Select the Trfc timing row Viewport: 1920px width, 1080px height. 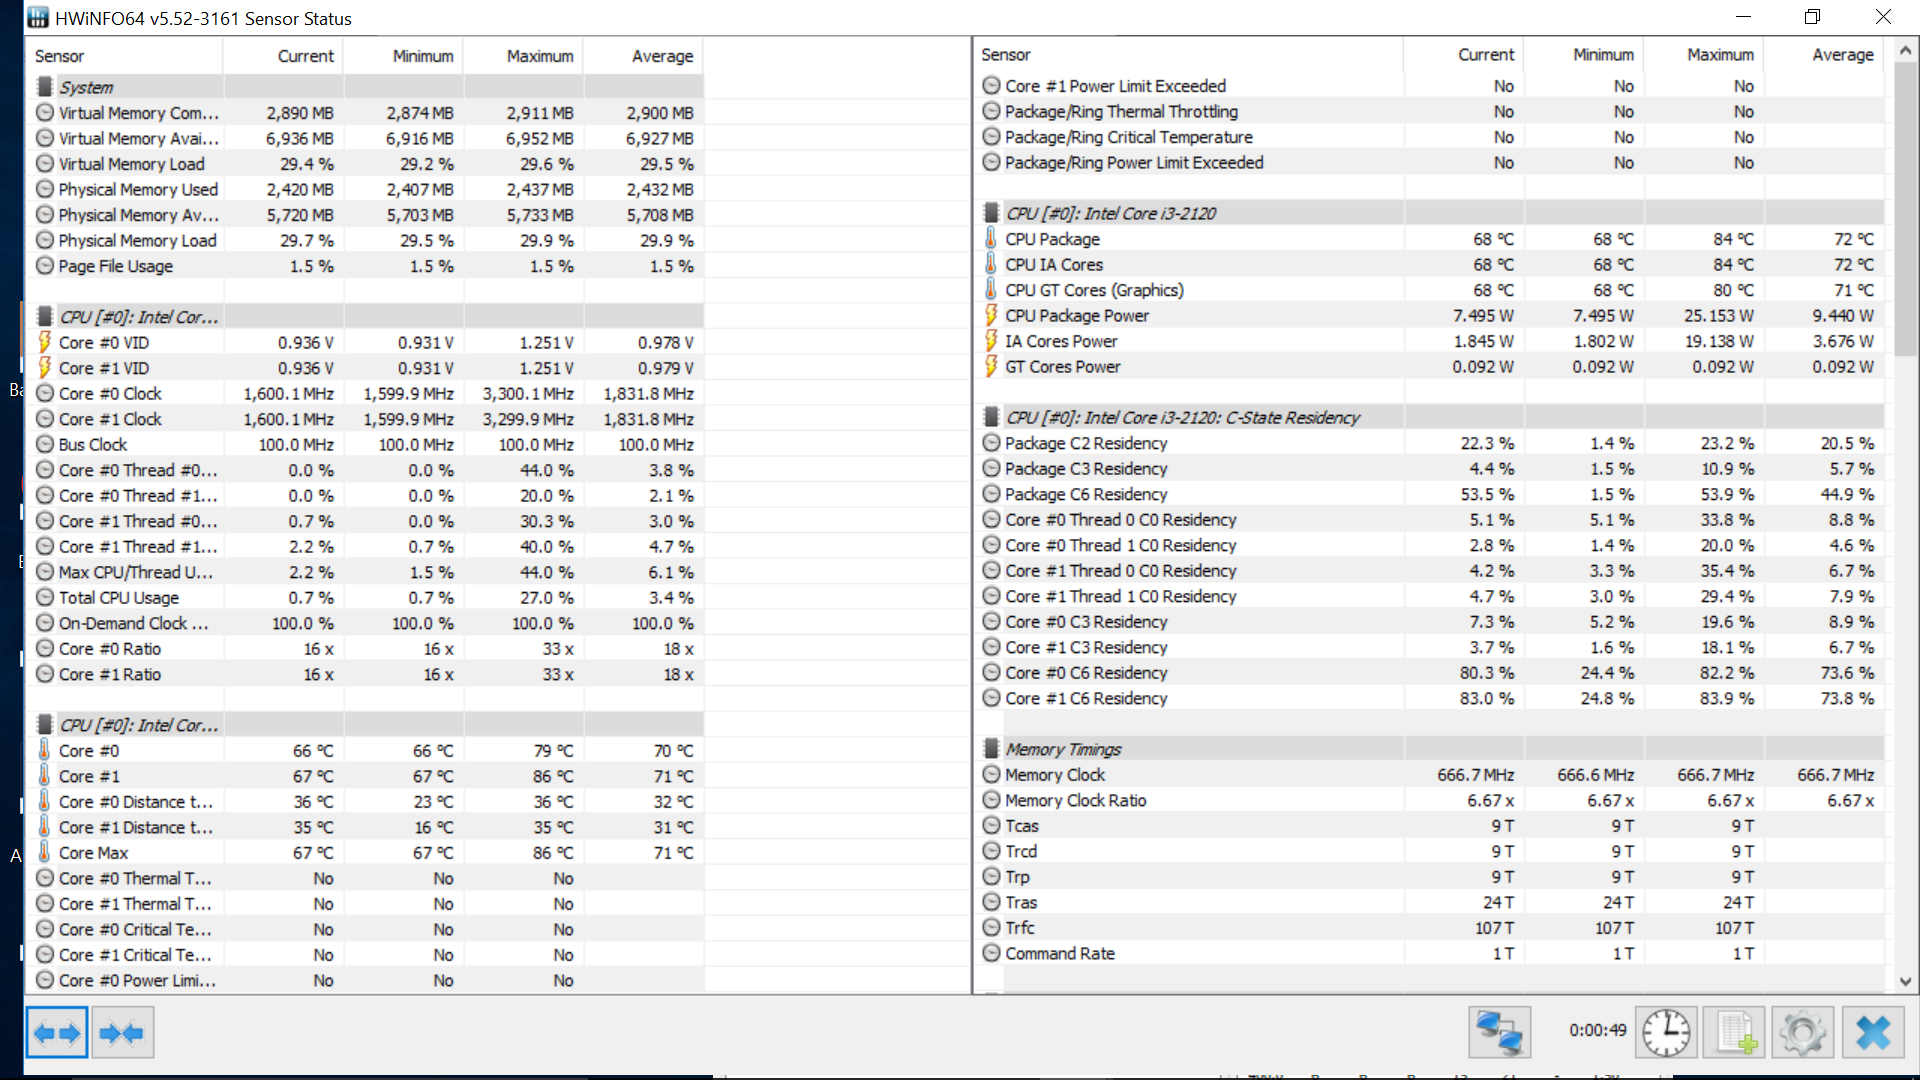click(1430, 928)
